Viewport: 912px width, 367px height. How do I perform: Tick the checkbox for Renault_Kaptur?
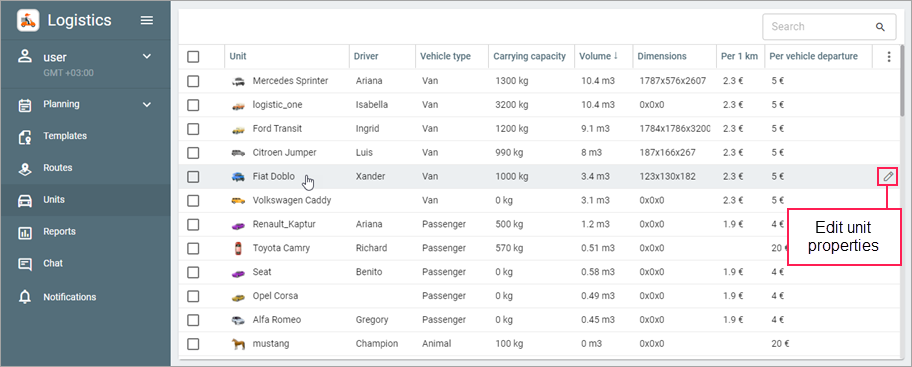coord(193,225)
